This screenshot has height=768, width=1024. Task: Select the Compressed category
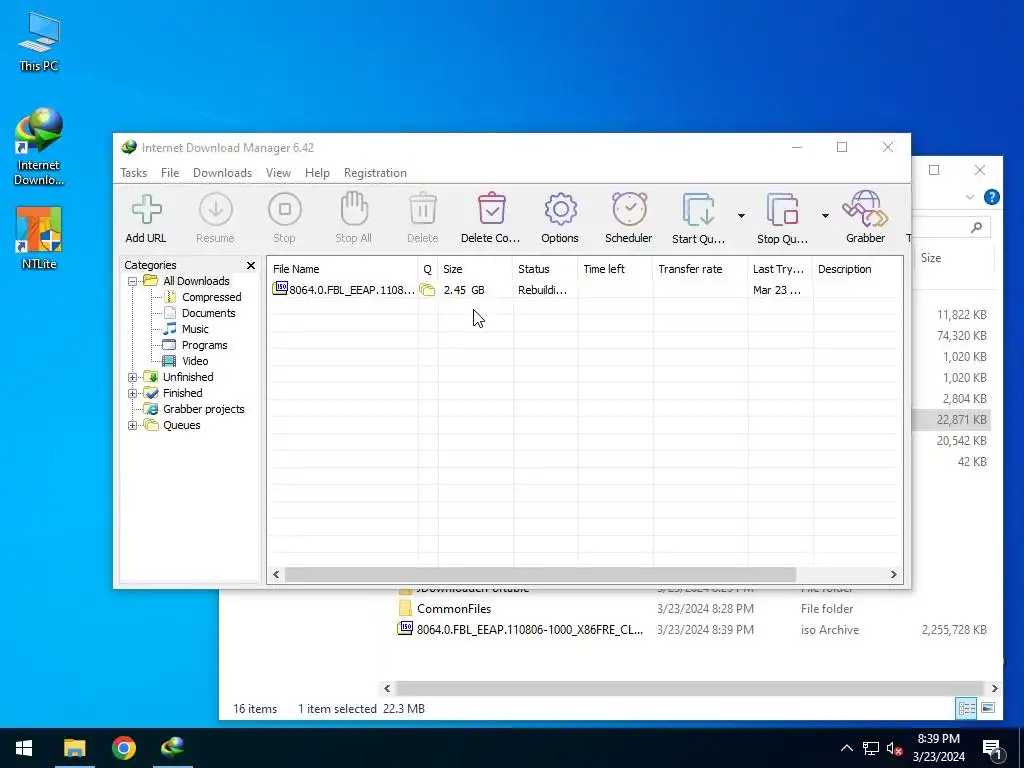[212, 297]
